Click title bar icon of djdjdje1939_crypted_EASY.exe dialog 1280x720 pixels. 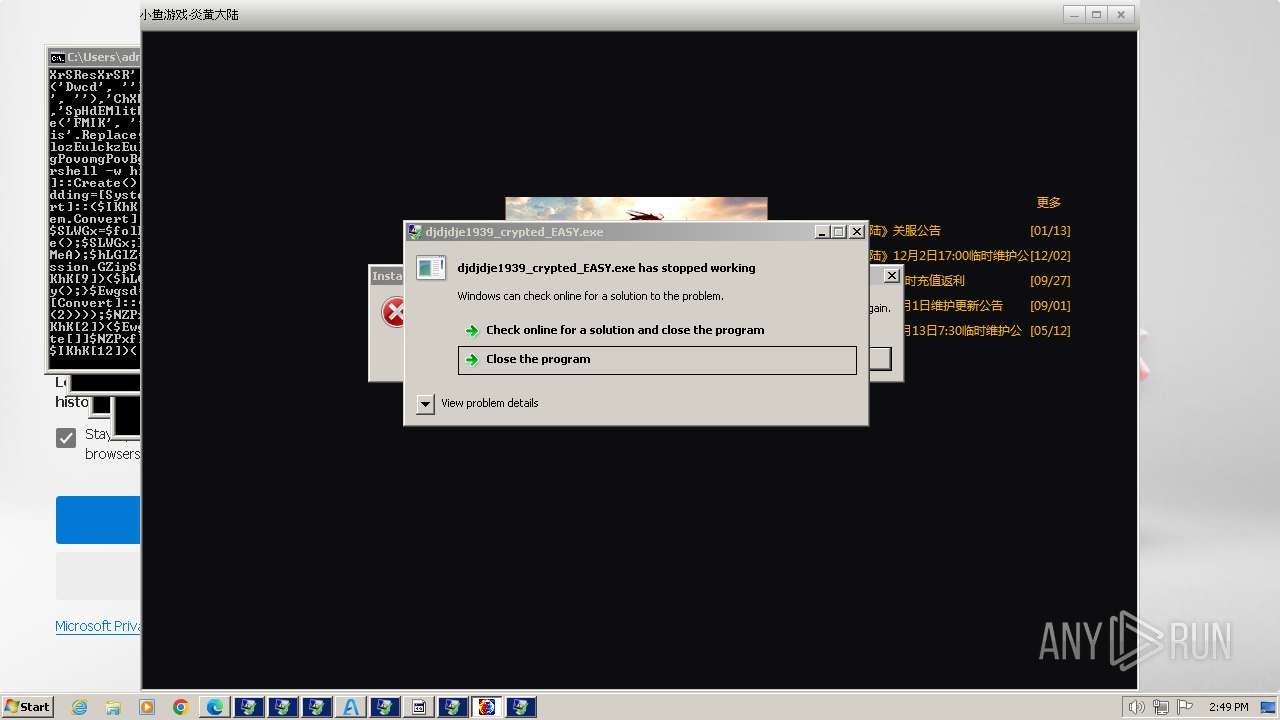(x=415, y=232)
